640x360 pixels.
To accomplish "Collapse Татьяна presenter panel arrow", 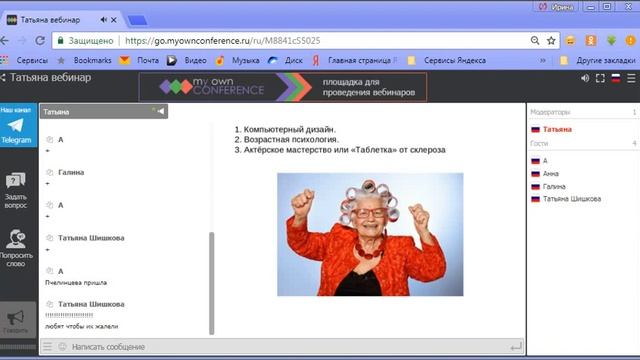I will (x=160, y=111).
